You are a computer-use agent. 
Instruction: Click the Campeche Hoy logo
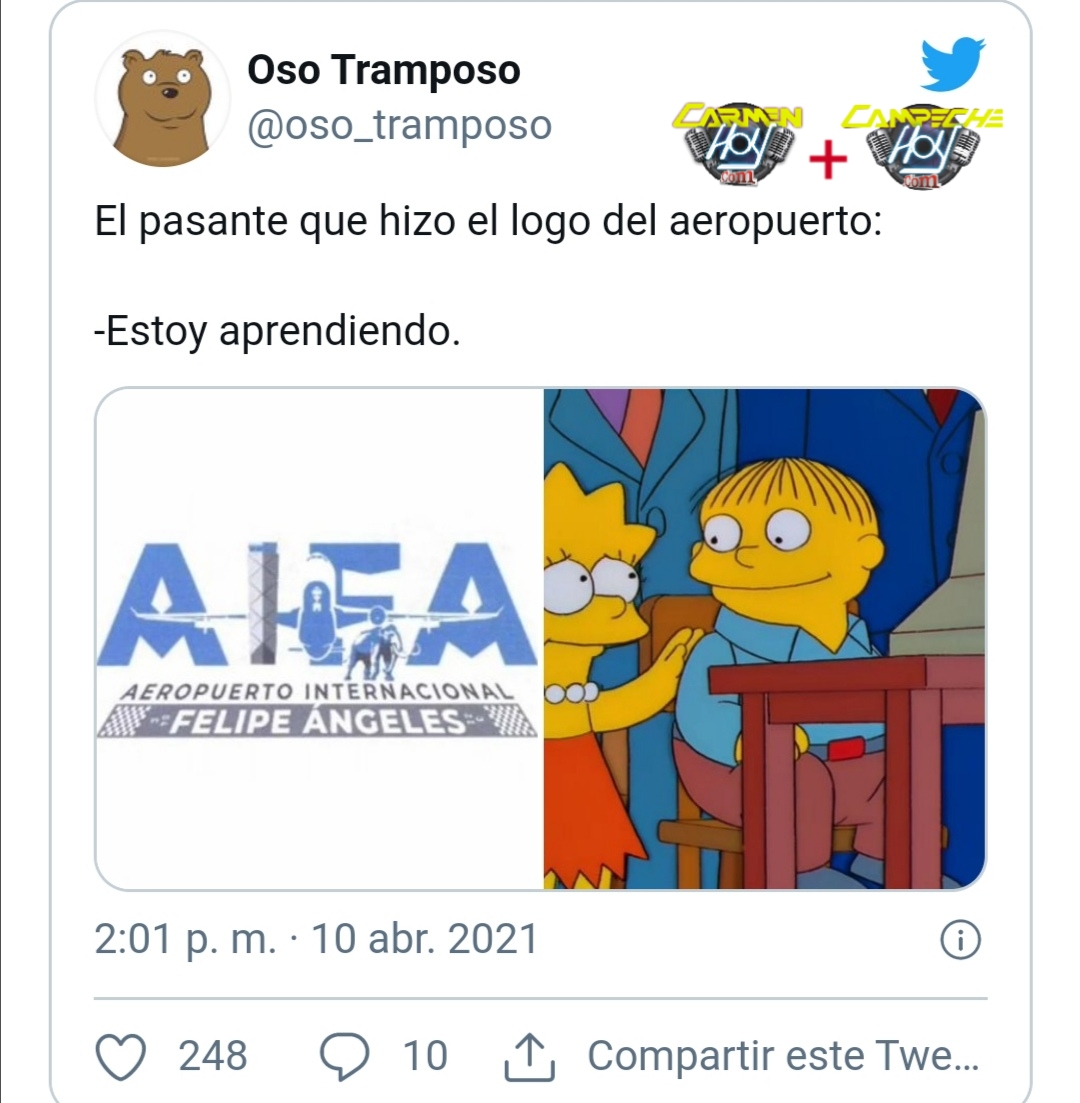click(x=923, y=146)
